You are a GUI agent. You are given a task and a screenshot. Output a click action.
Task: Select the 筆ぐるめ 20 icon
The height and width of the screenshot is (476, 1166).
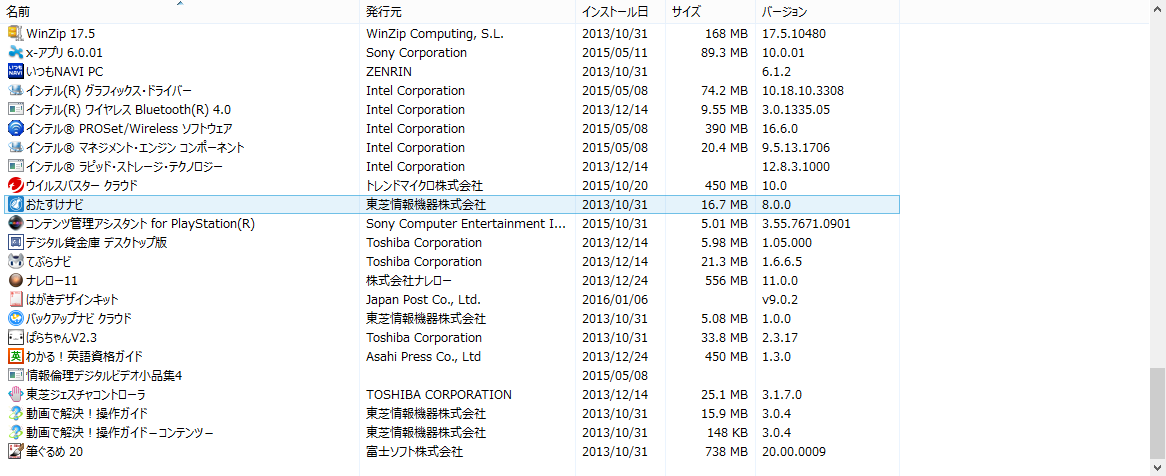click(x=15, y=451)
